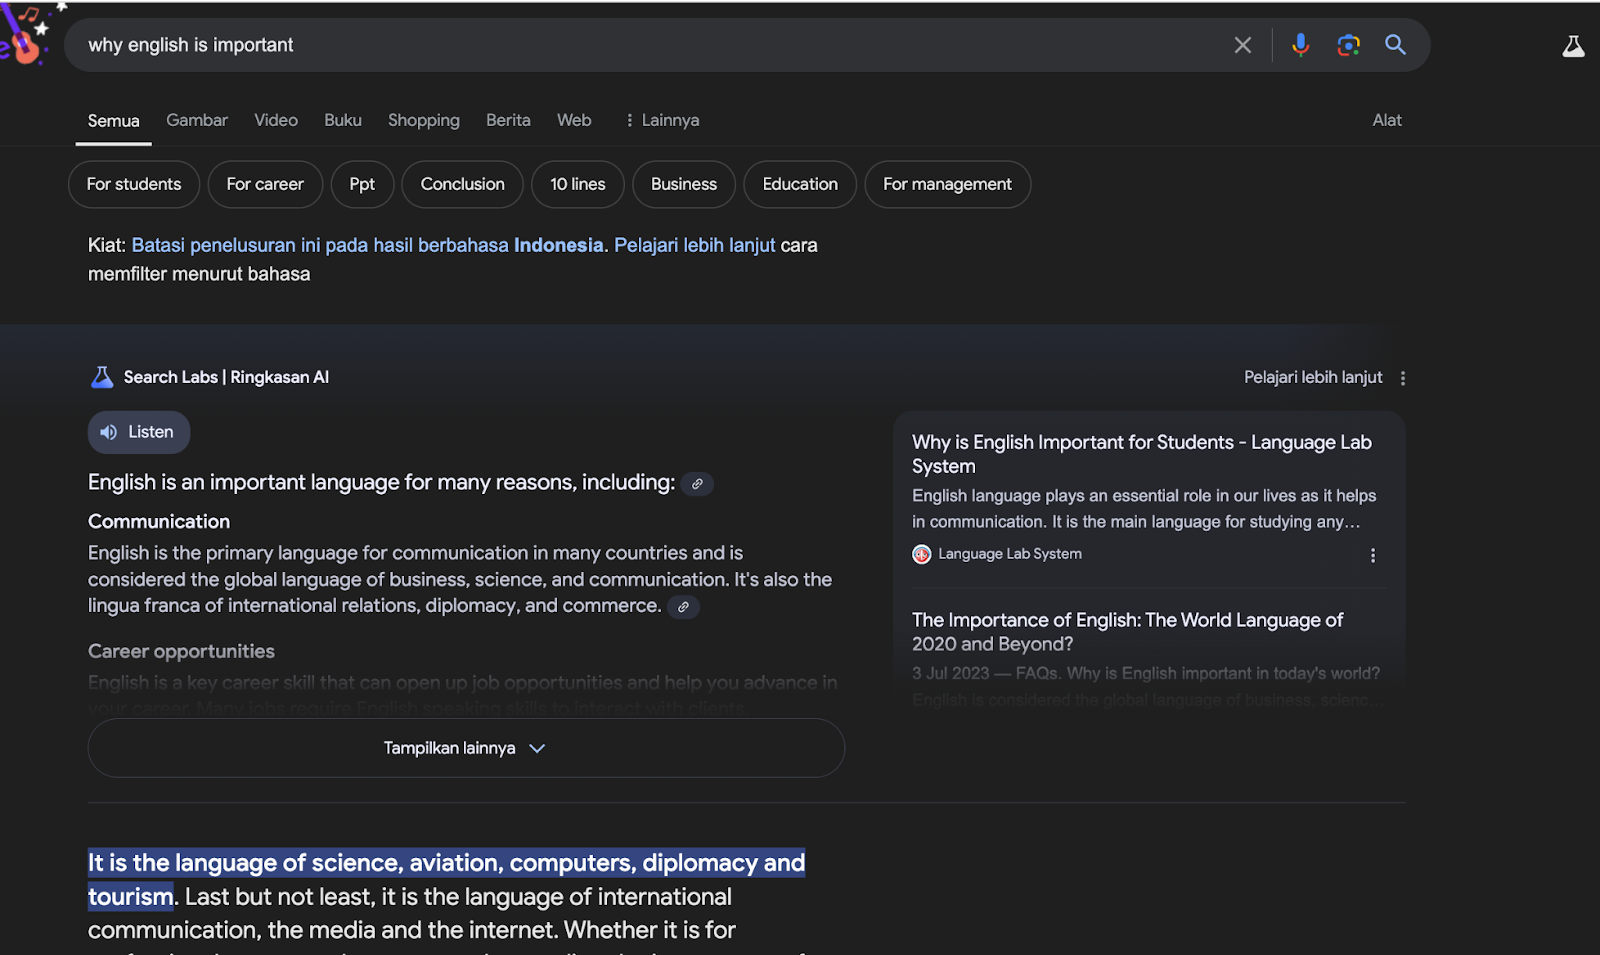
Task: Open citation link after 'diplomacy, and commerce.'
Action: point(683,607)
